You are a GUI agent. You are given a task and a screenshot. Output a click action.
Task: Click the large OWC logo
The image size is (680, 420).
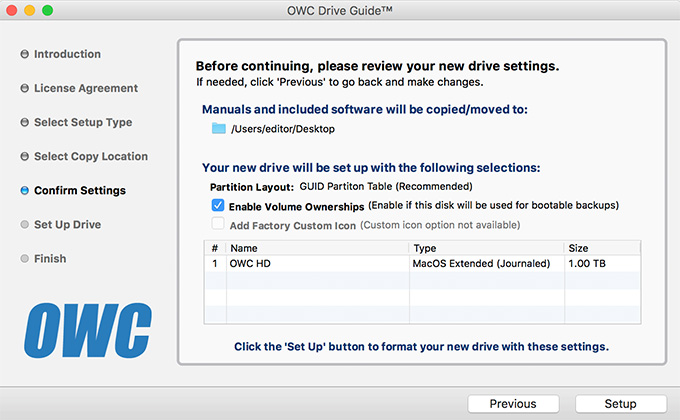click(x=88, y=330)
